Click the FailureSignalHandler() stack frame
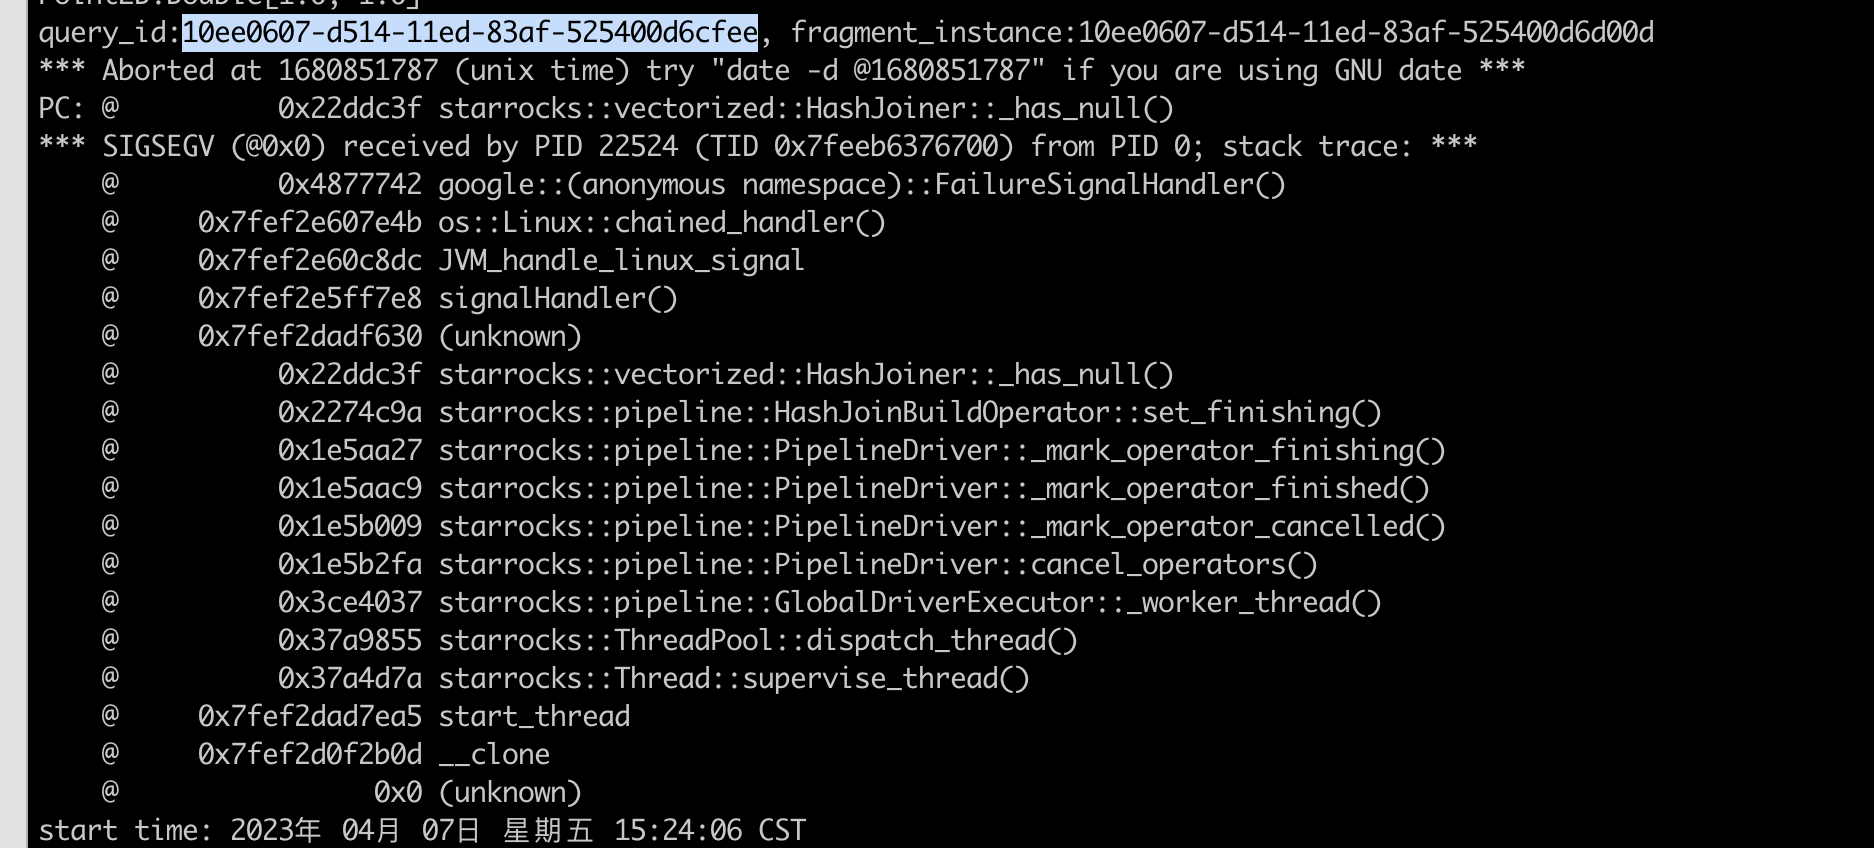The width and height of the screenshot is (1874, 848). (862, 185)
